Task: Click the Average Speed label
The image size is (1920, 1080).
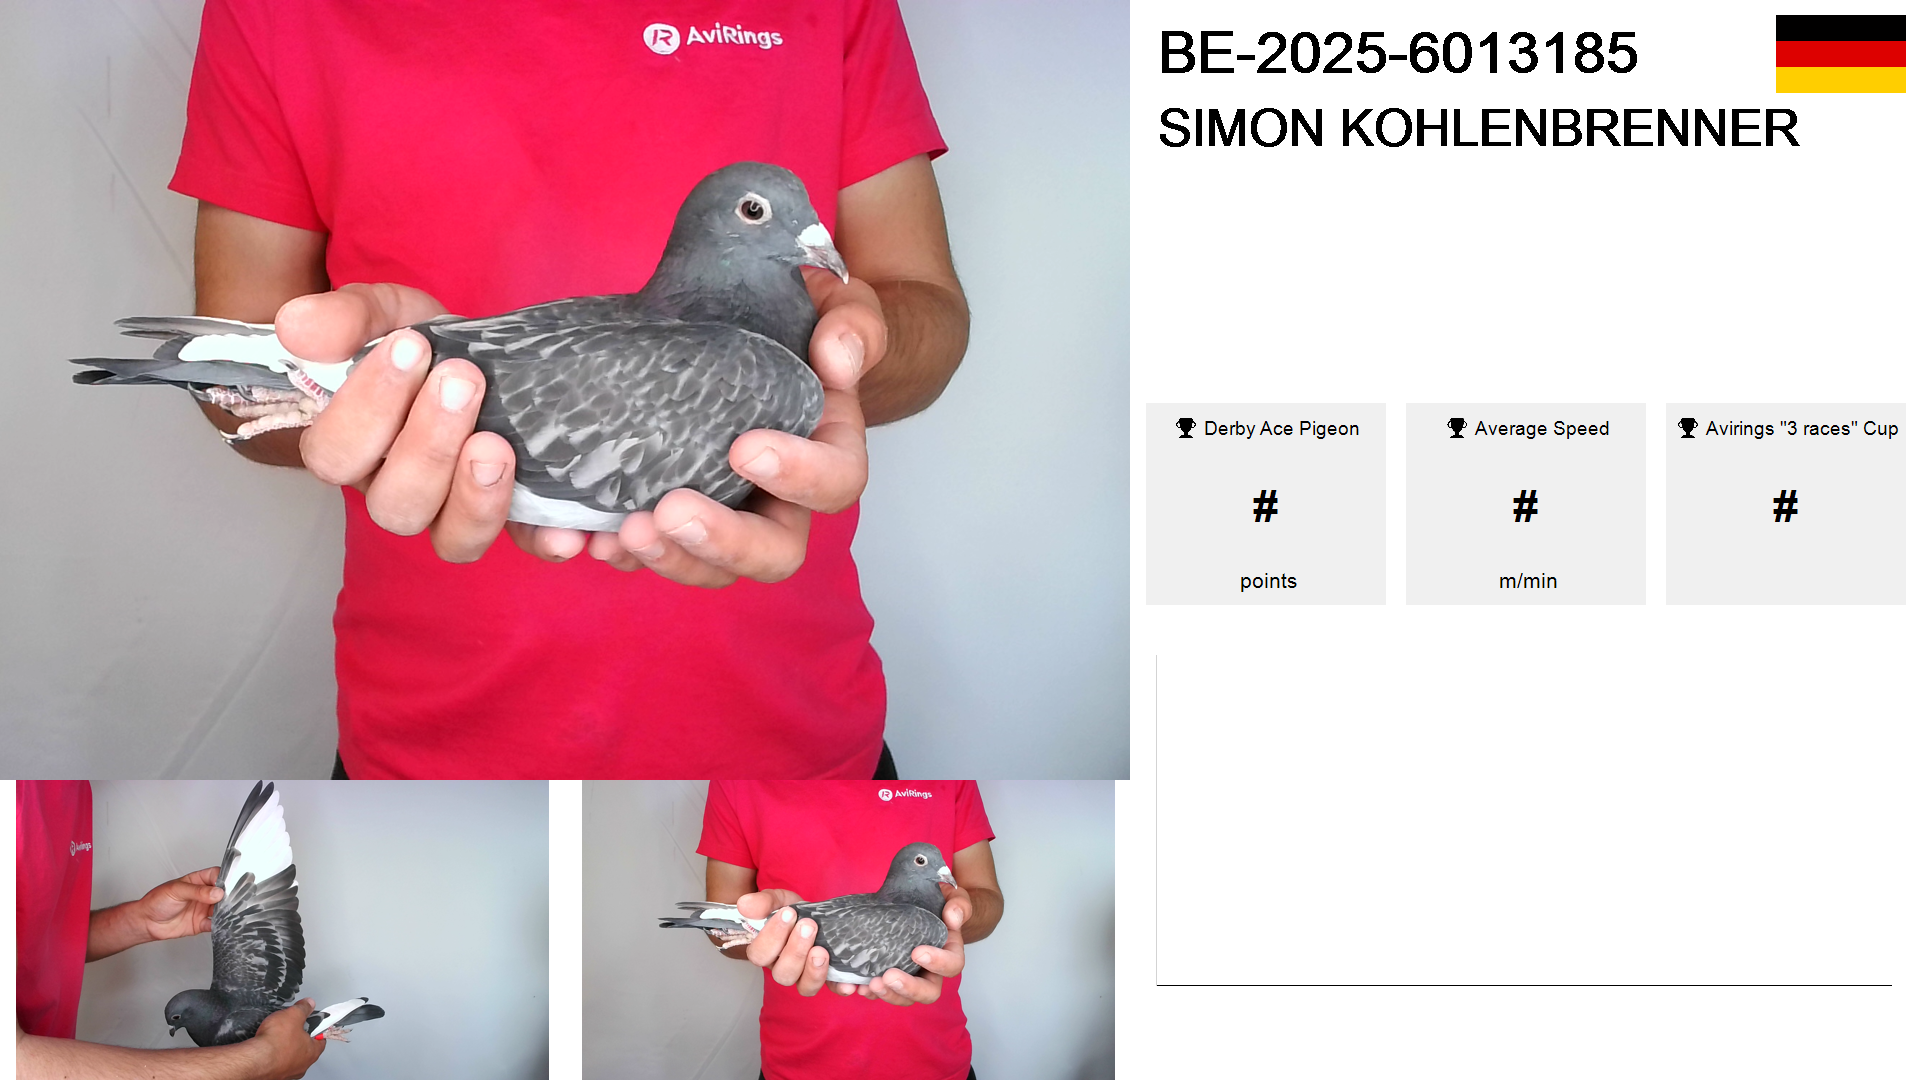Action: pyautogui.click(x=1541, y=429)
